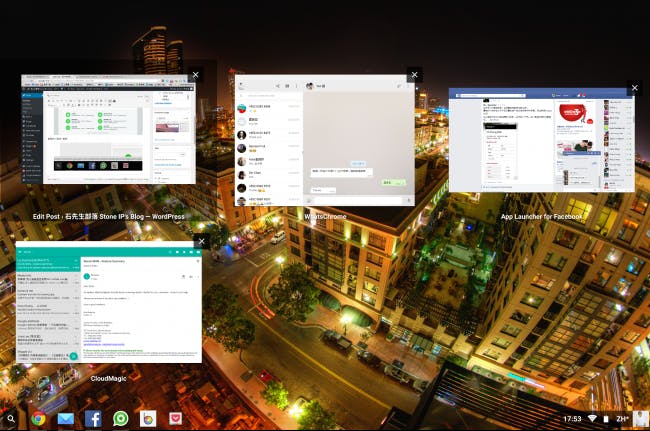Image resolution: width=650 pixels, height=431 pixels.
Task: Open the launcher search magnifier icon
Action: [11, 419]
